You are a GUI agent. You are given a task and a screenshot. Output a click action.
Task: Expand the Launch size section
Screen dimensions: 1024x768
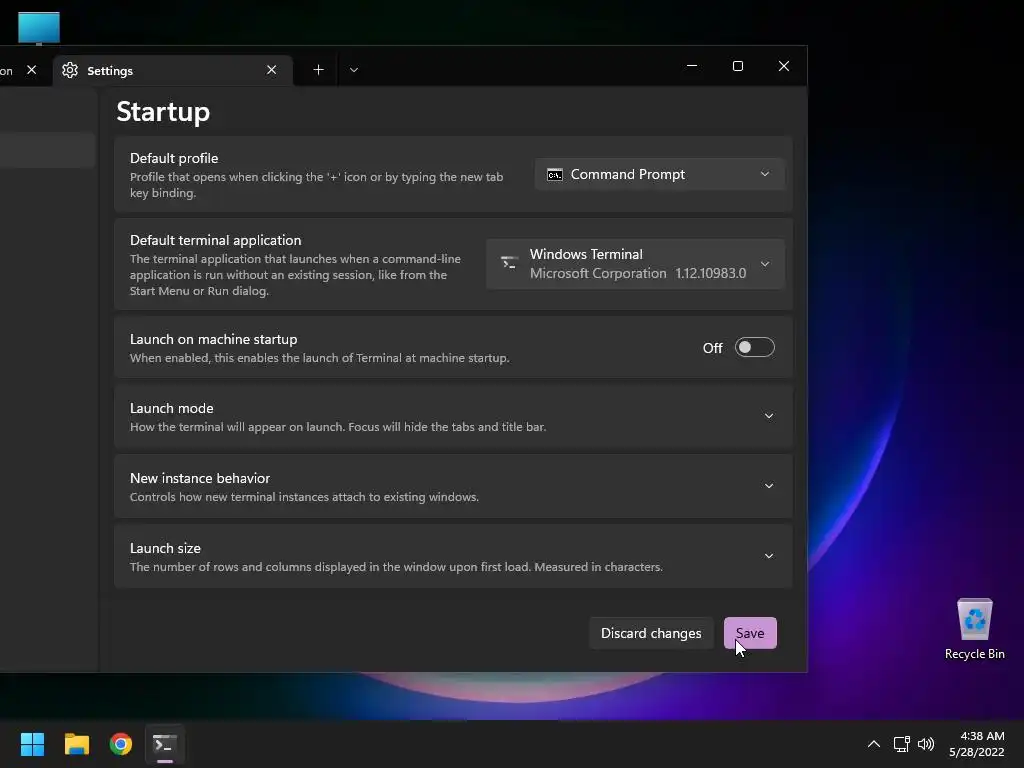[x=453, y=556]
